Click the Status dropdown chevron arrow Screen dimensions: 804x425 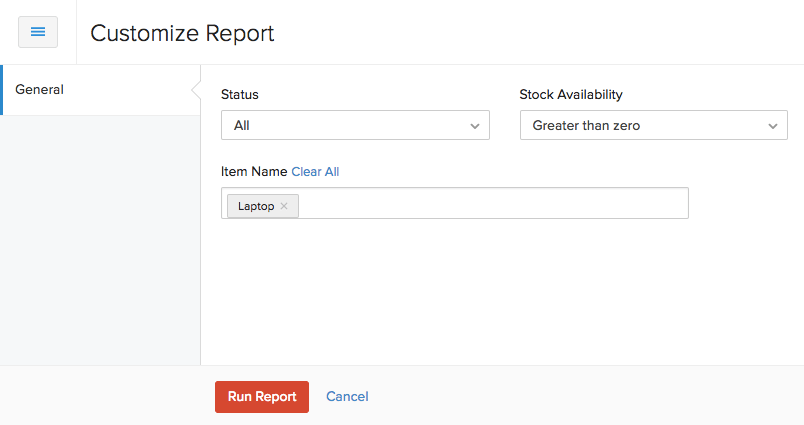[474, 126]
